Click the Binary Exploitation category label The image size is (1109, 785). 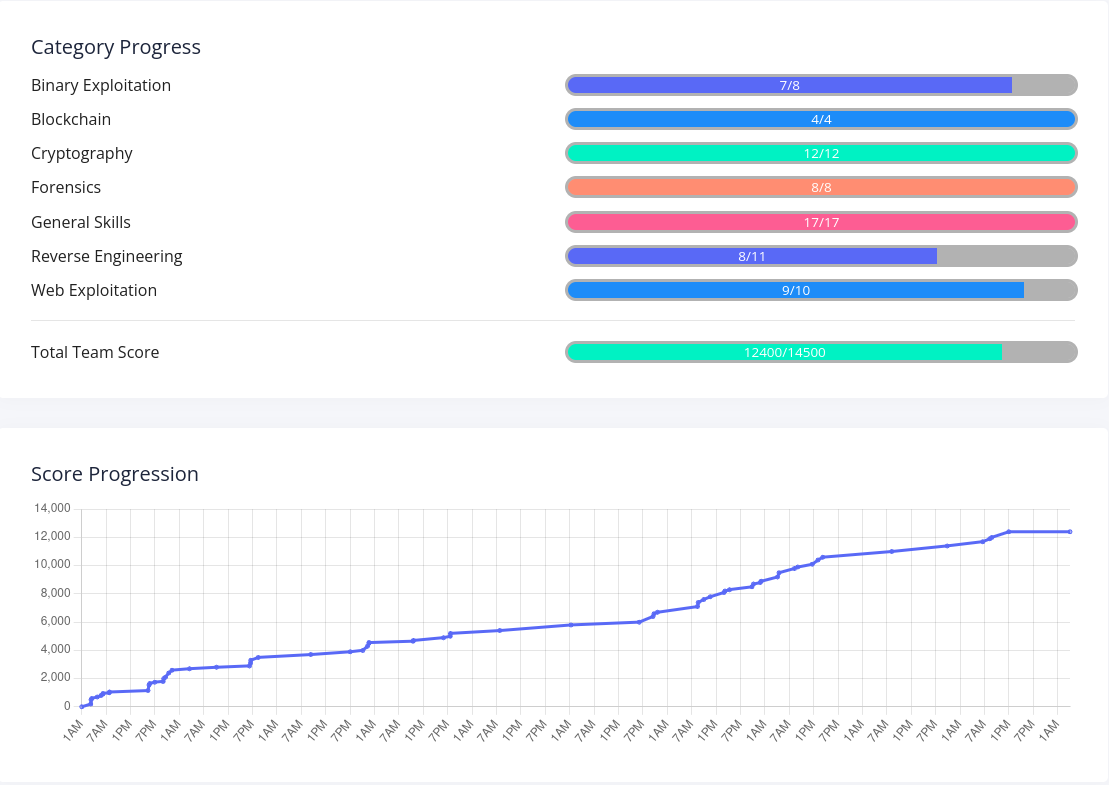101,85
